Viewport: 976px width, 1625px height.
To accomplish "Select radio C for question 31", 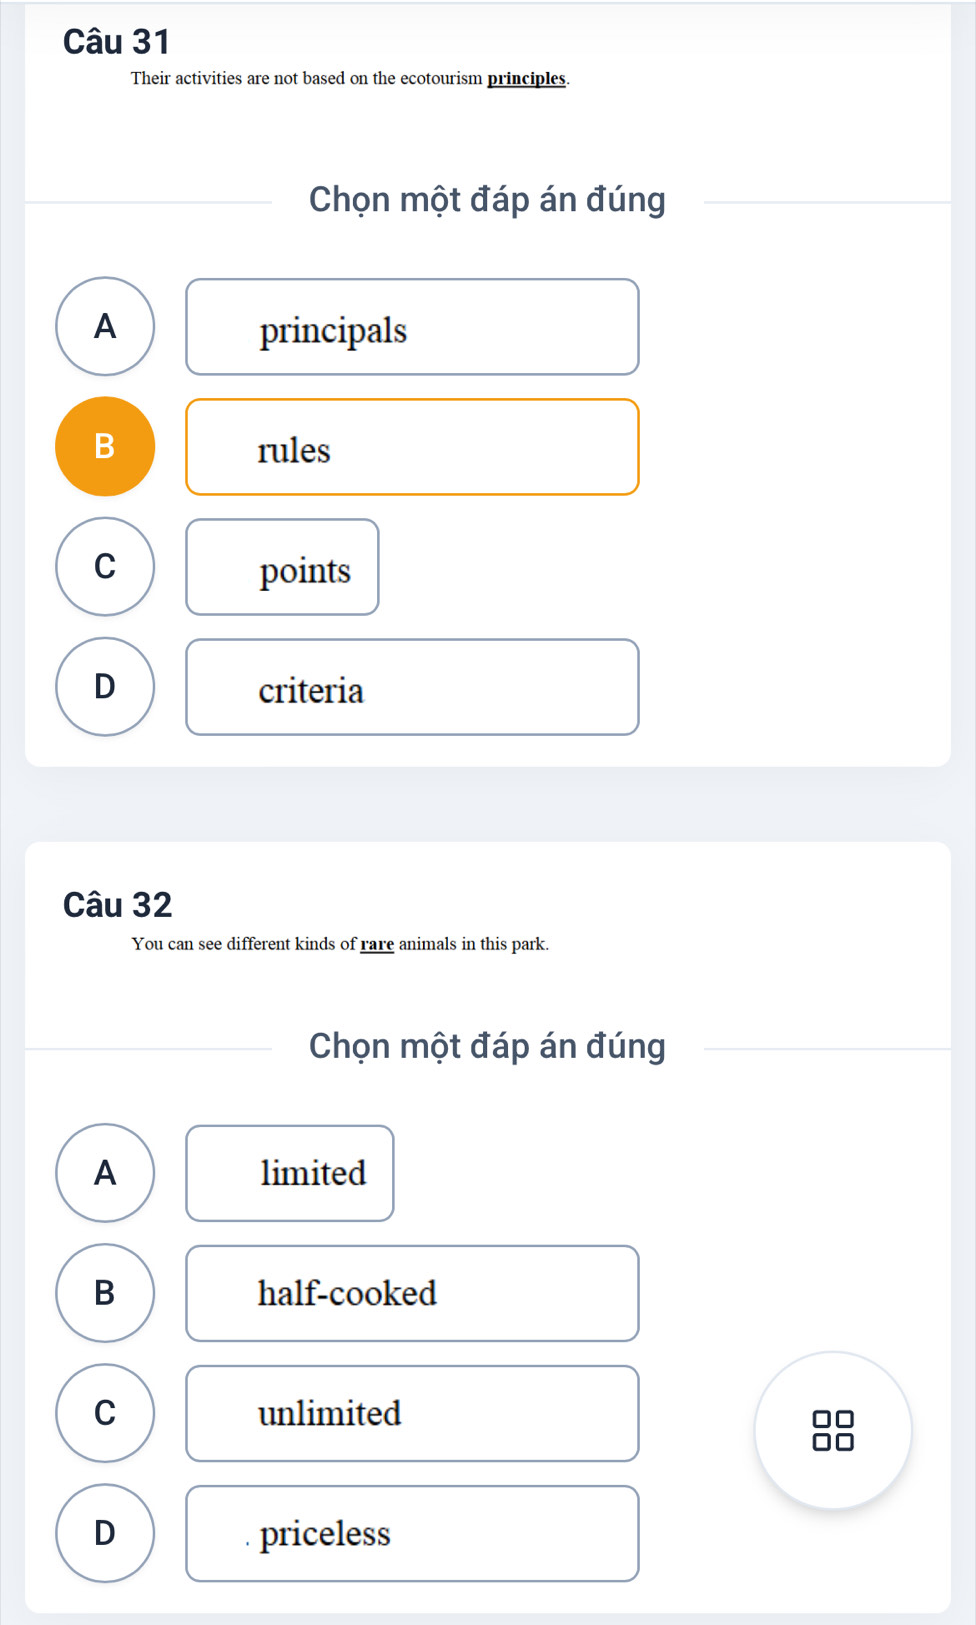I will [105, 566].
